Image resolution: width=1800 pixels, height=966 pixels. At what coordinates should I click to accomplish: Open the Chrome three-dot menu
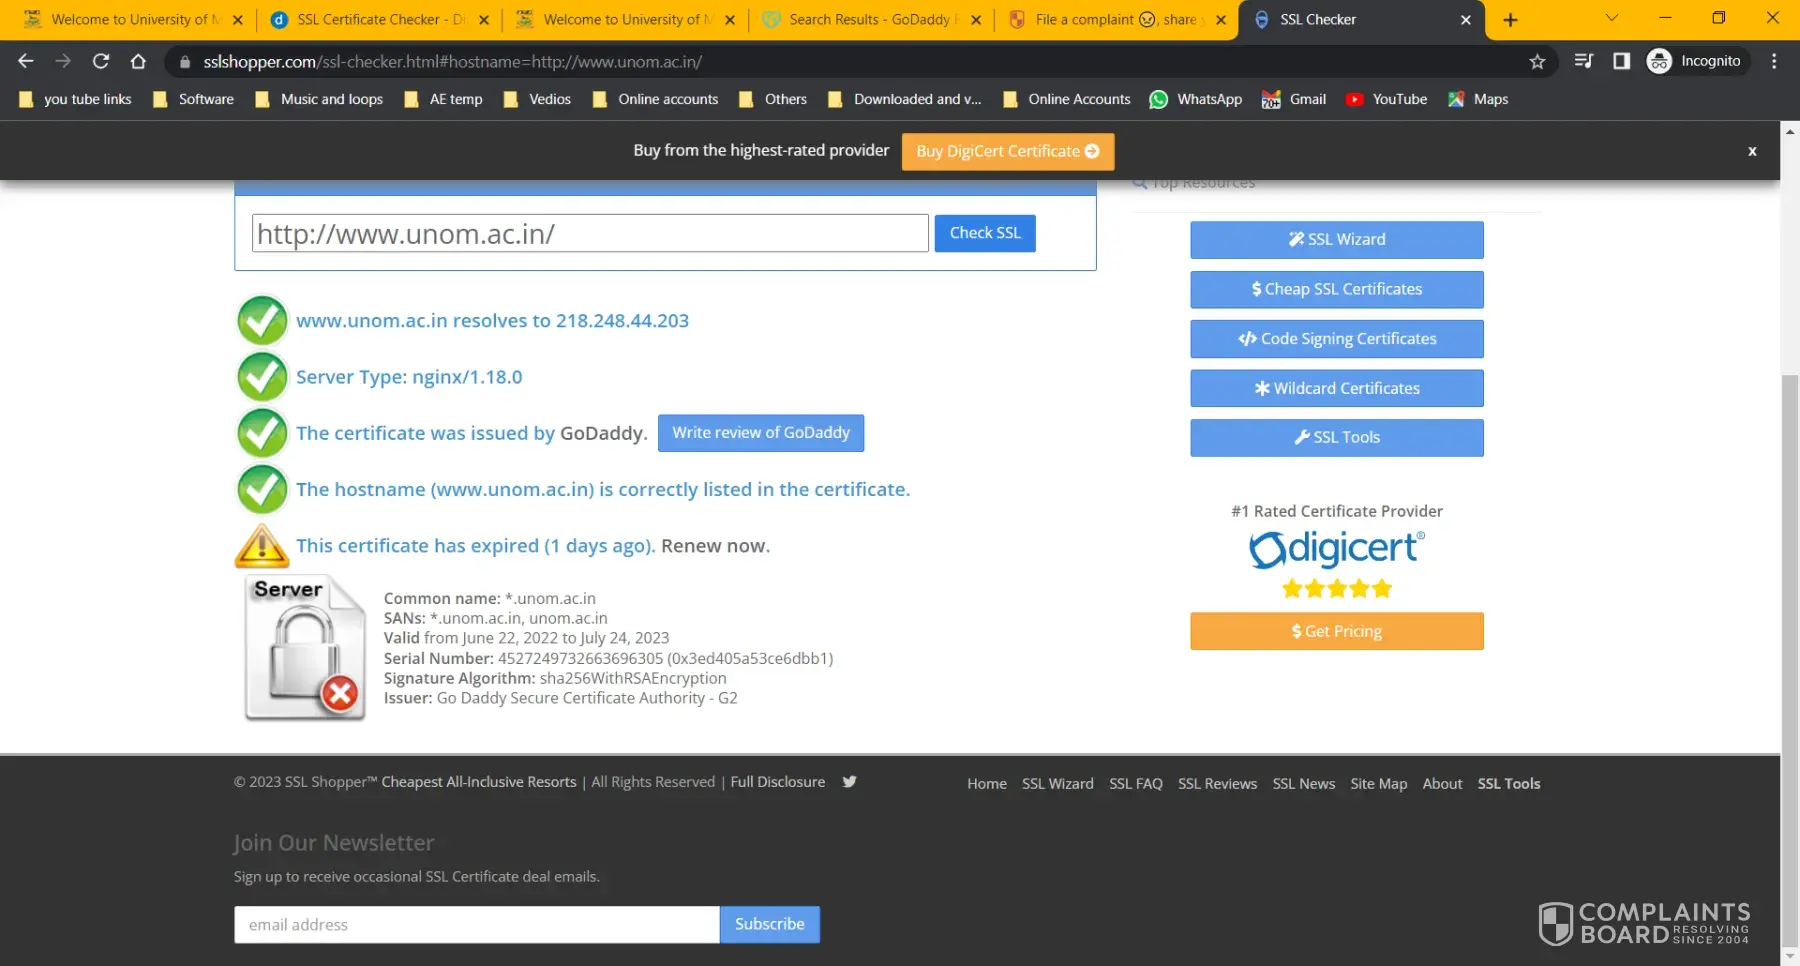1774,62
